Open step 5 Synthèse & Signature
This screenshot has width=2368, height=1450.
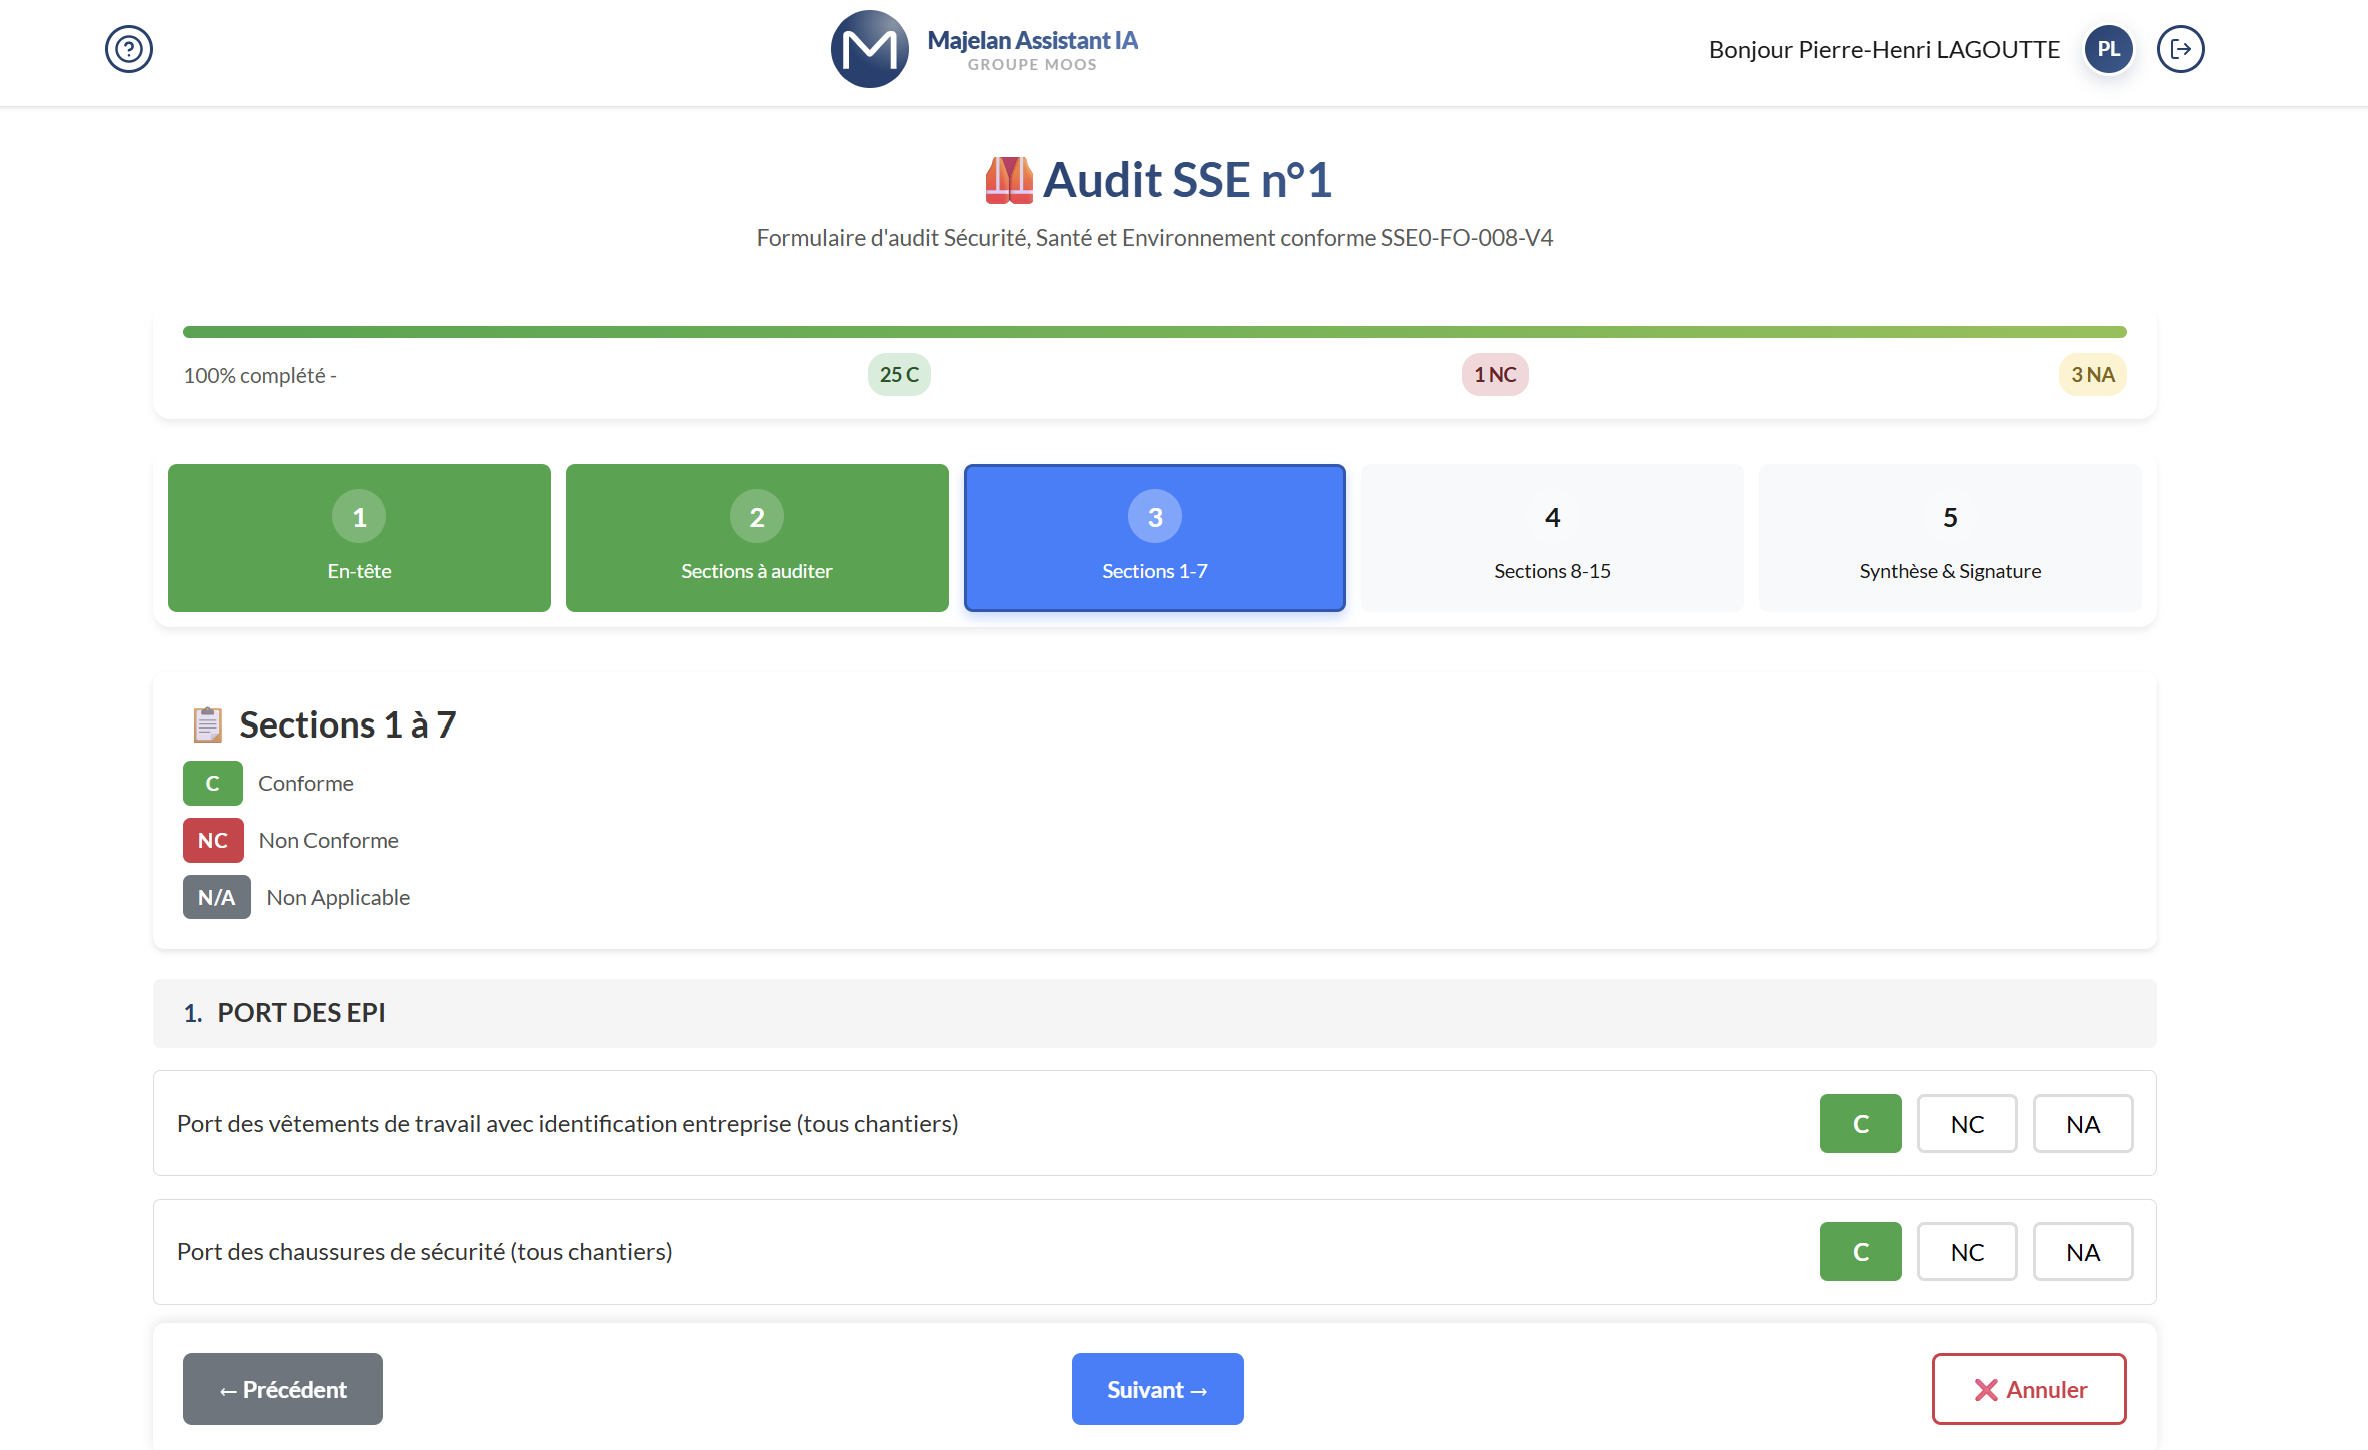pyautogui.click(x=1949, y=538)
